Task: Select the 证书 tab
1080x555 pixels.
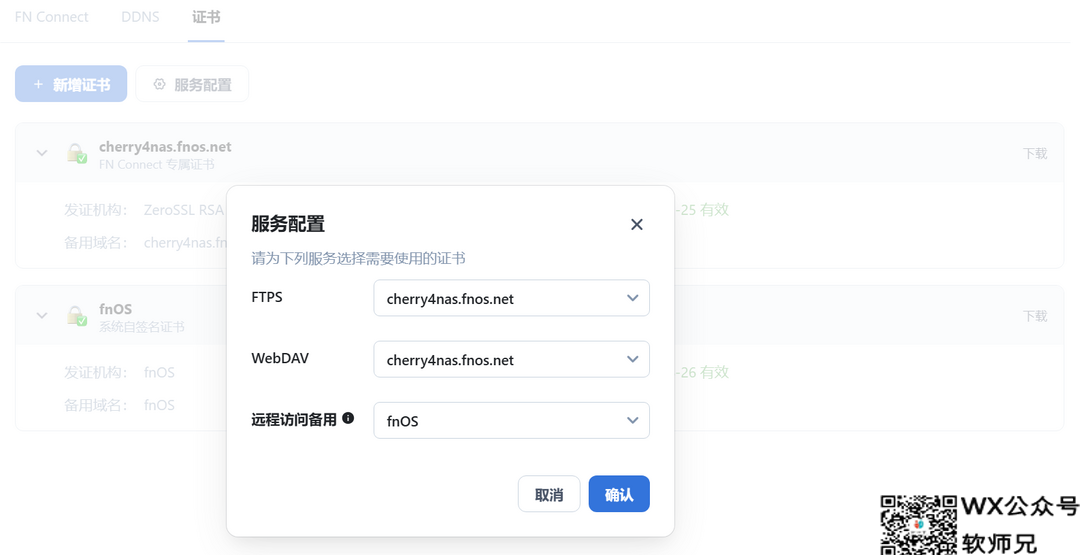Action: coord(206,17)
